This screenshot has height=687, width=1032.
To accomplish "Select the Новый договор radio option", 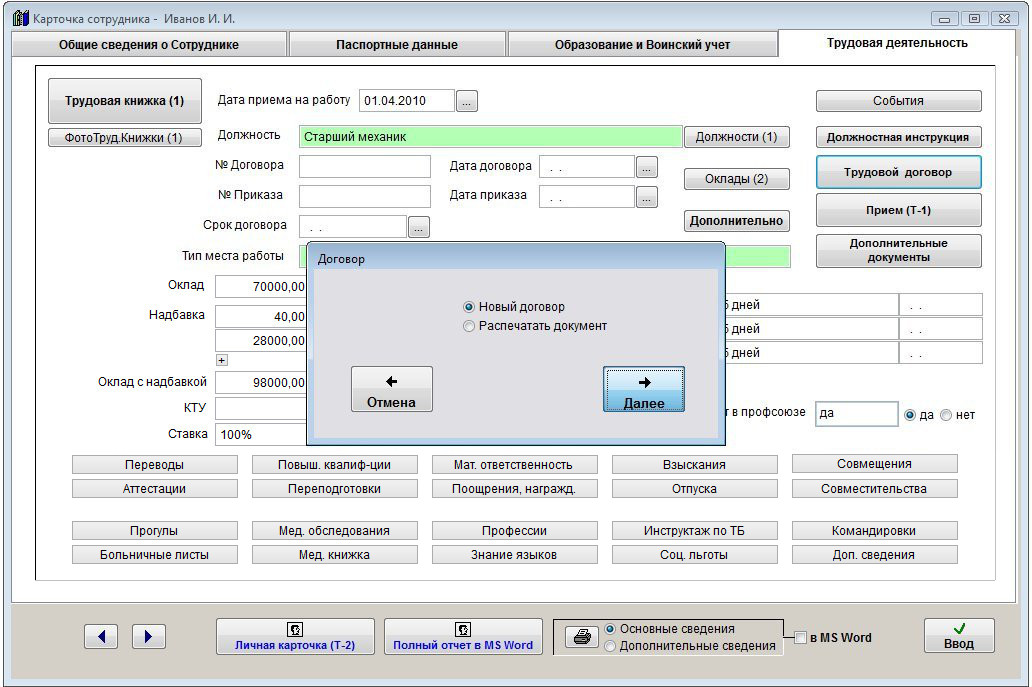I will pyautogui.click(x=469, y=307).
